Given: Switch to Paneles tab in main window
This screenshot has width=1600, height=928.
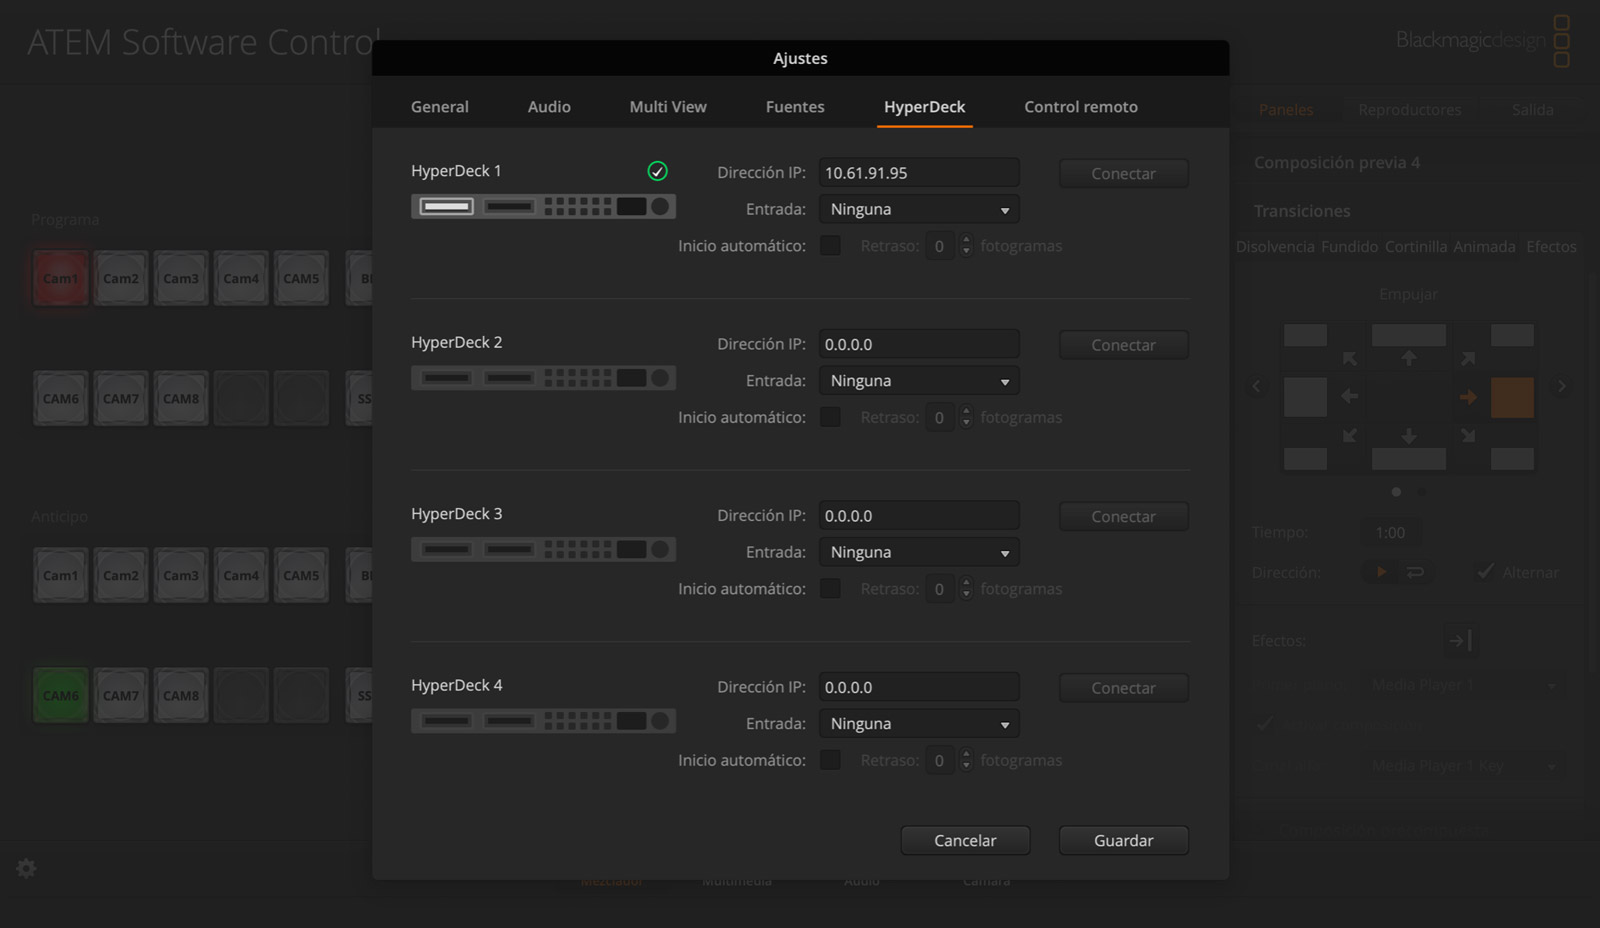Looking at the screenshot, I should point(1286,110).
